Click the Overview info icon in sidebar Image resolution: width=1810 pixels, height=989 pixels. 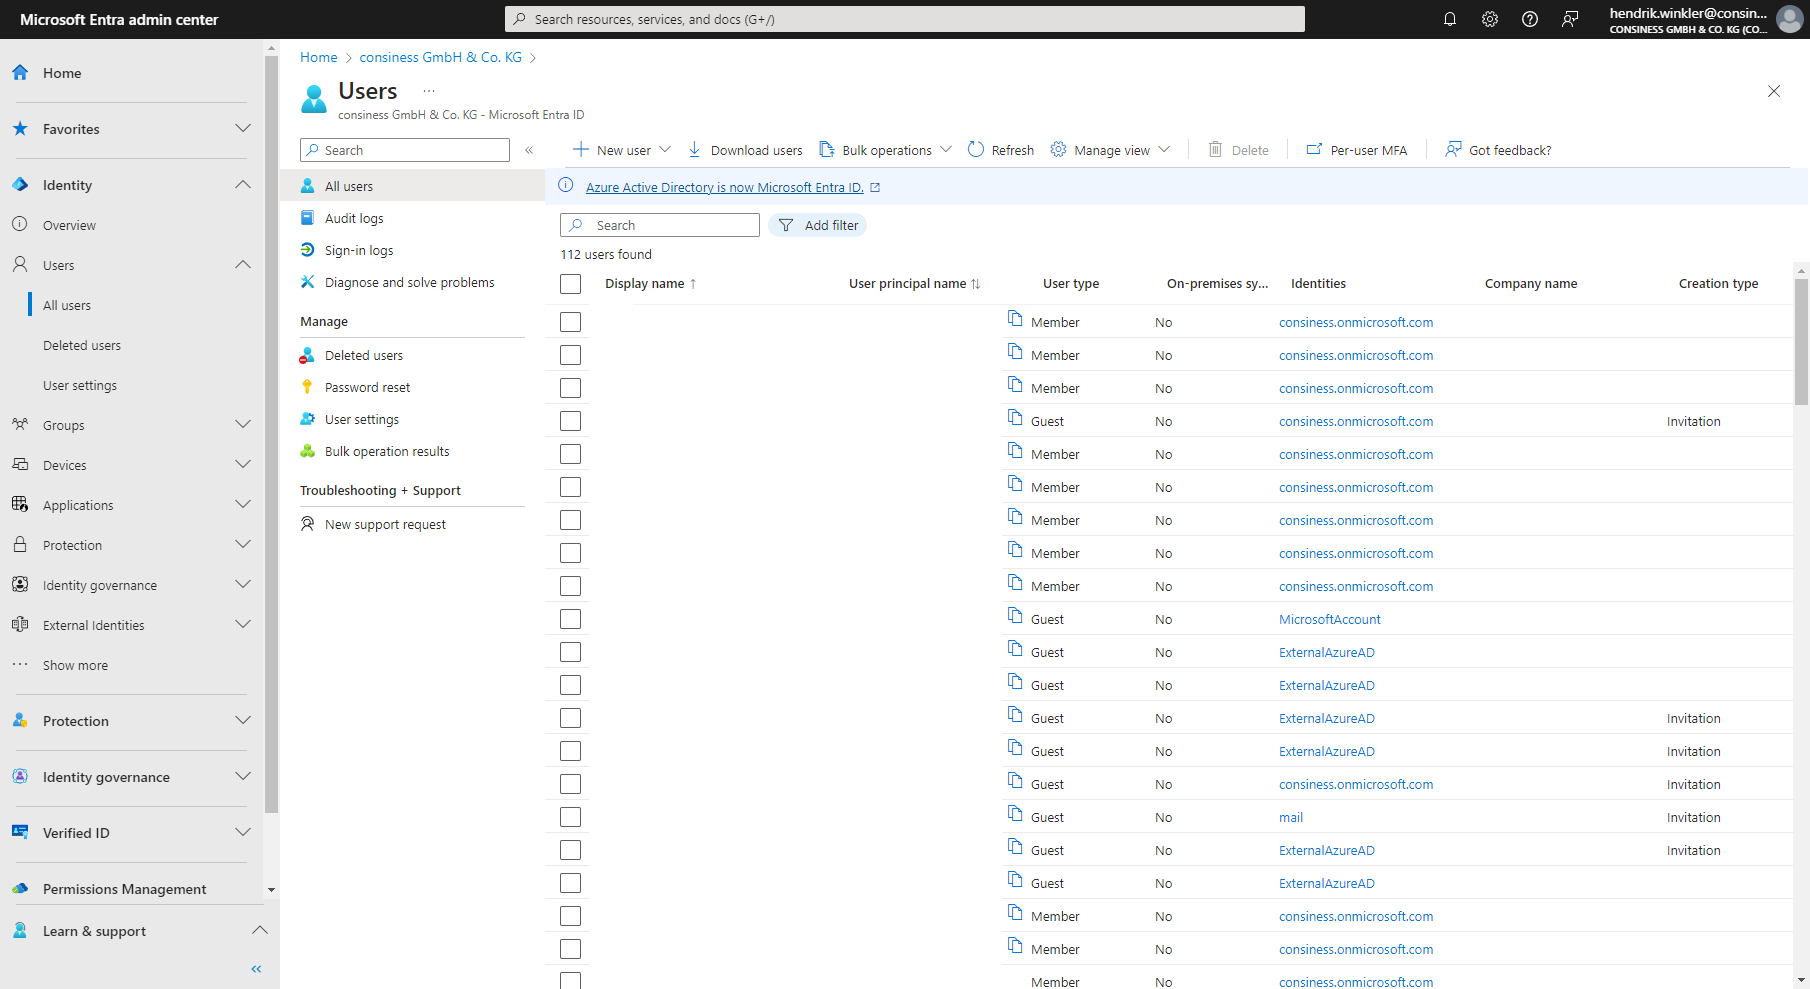20,225
